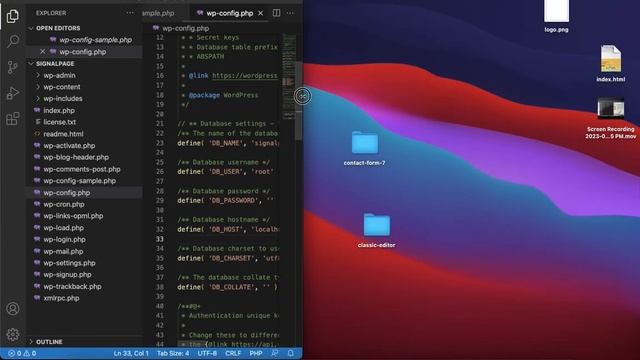Open license.txt in the file tree
The image size is (640, 360).
click(x=60, y=122)
